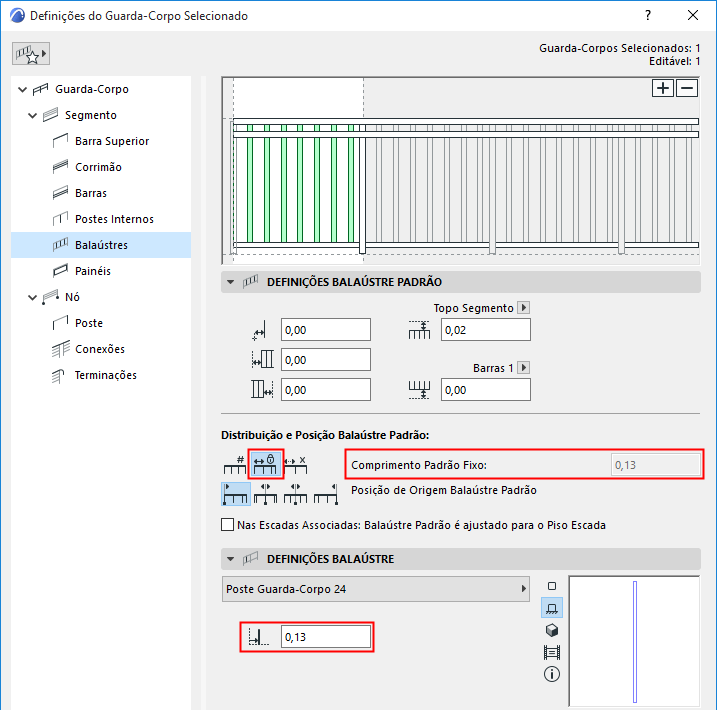Close the Guarda-Corpo settings dialog
Viewport: 717px width, 710px height.
click(x=693, y=16)
